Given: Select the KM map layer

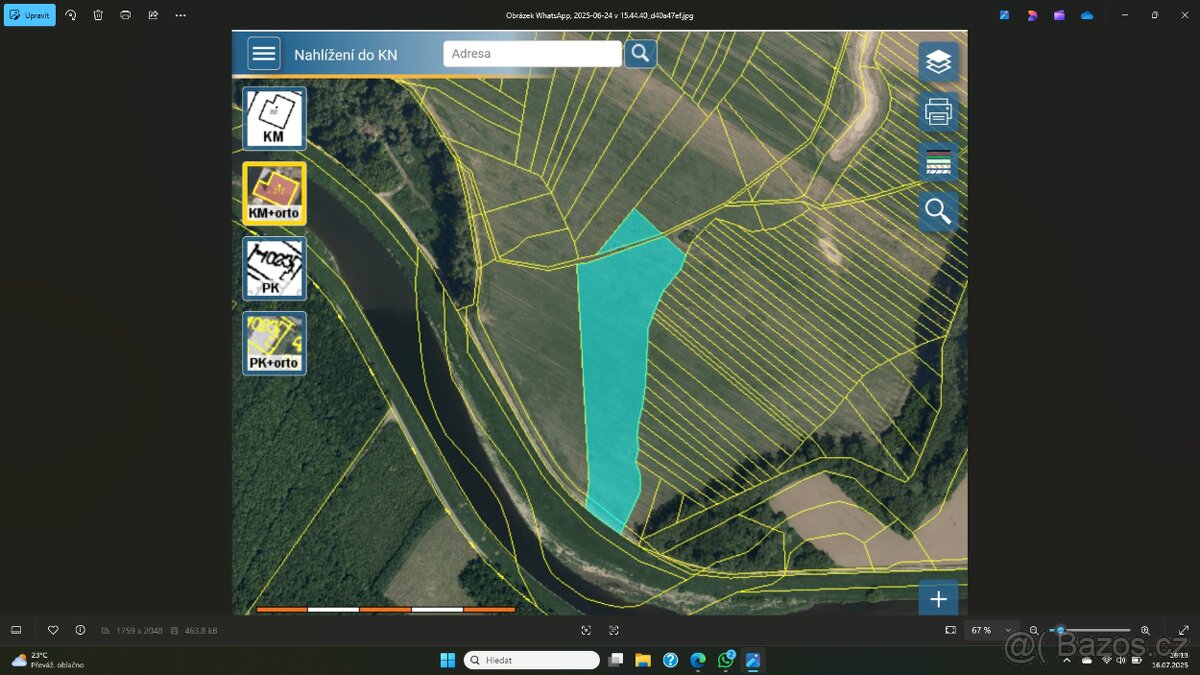Looking at the screenshot, I should pos(274,118).
